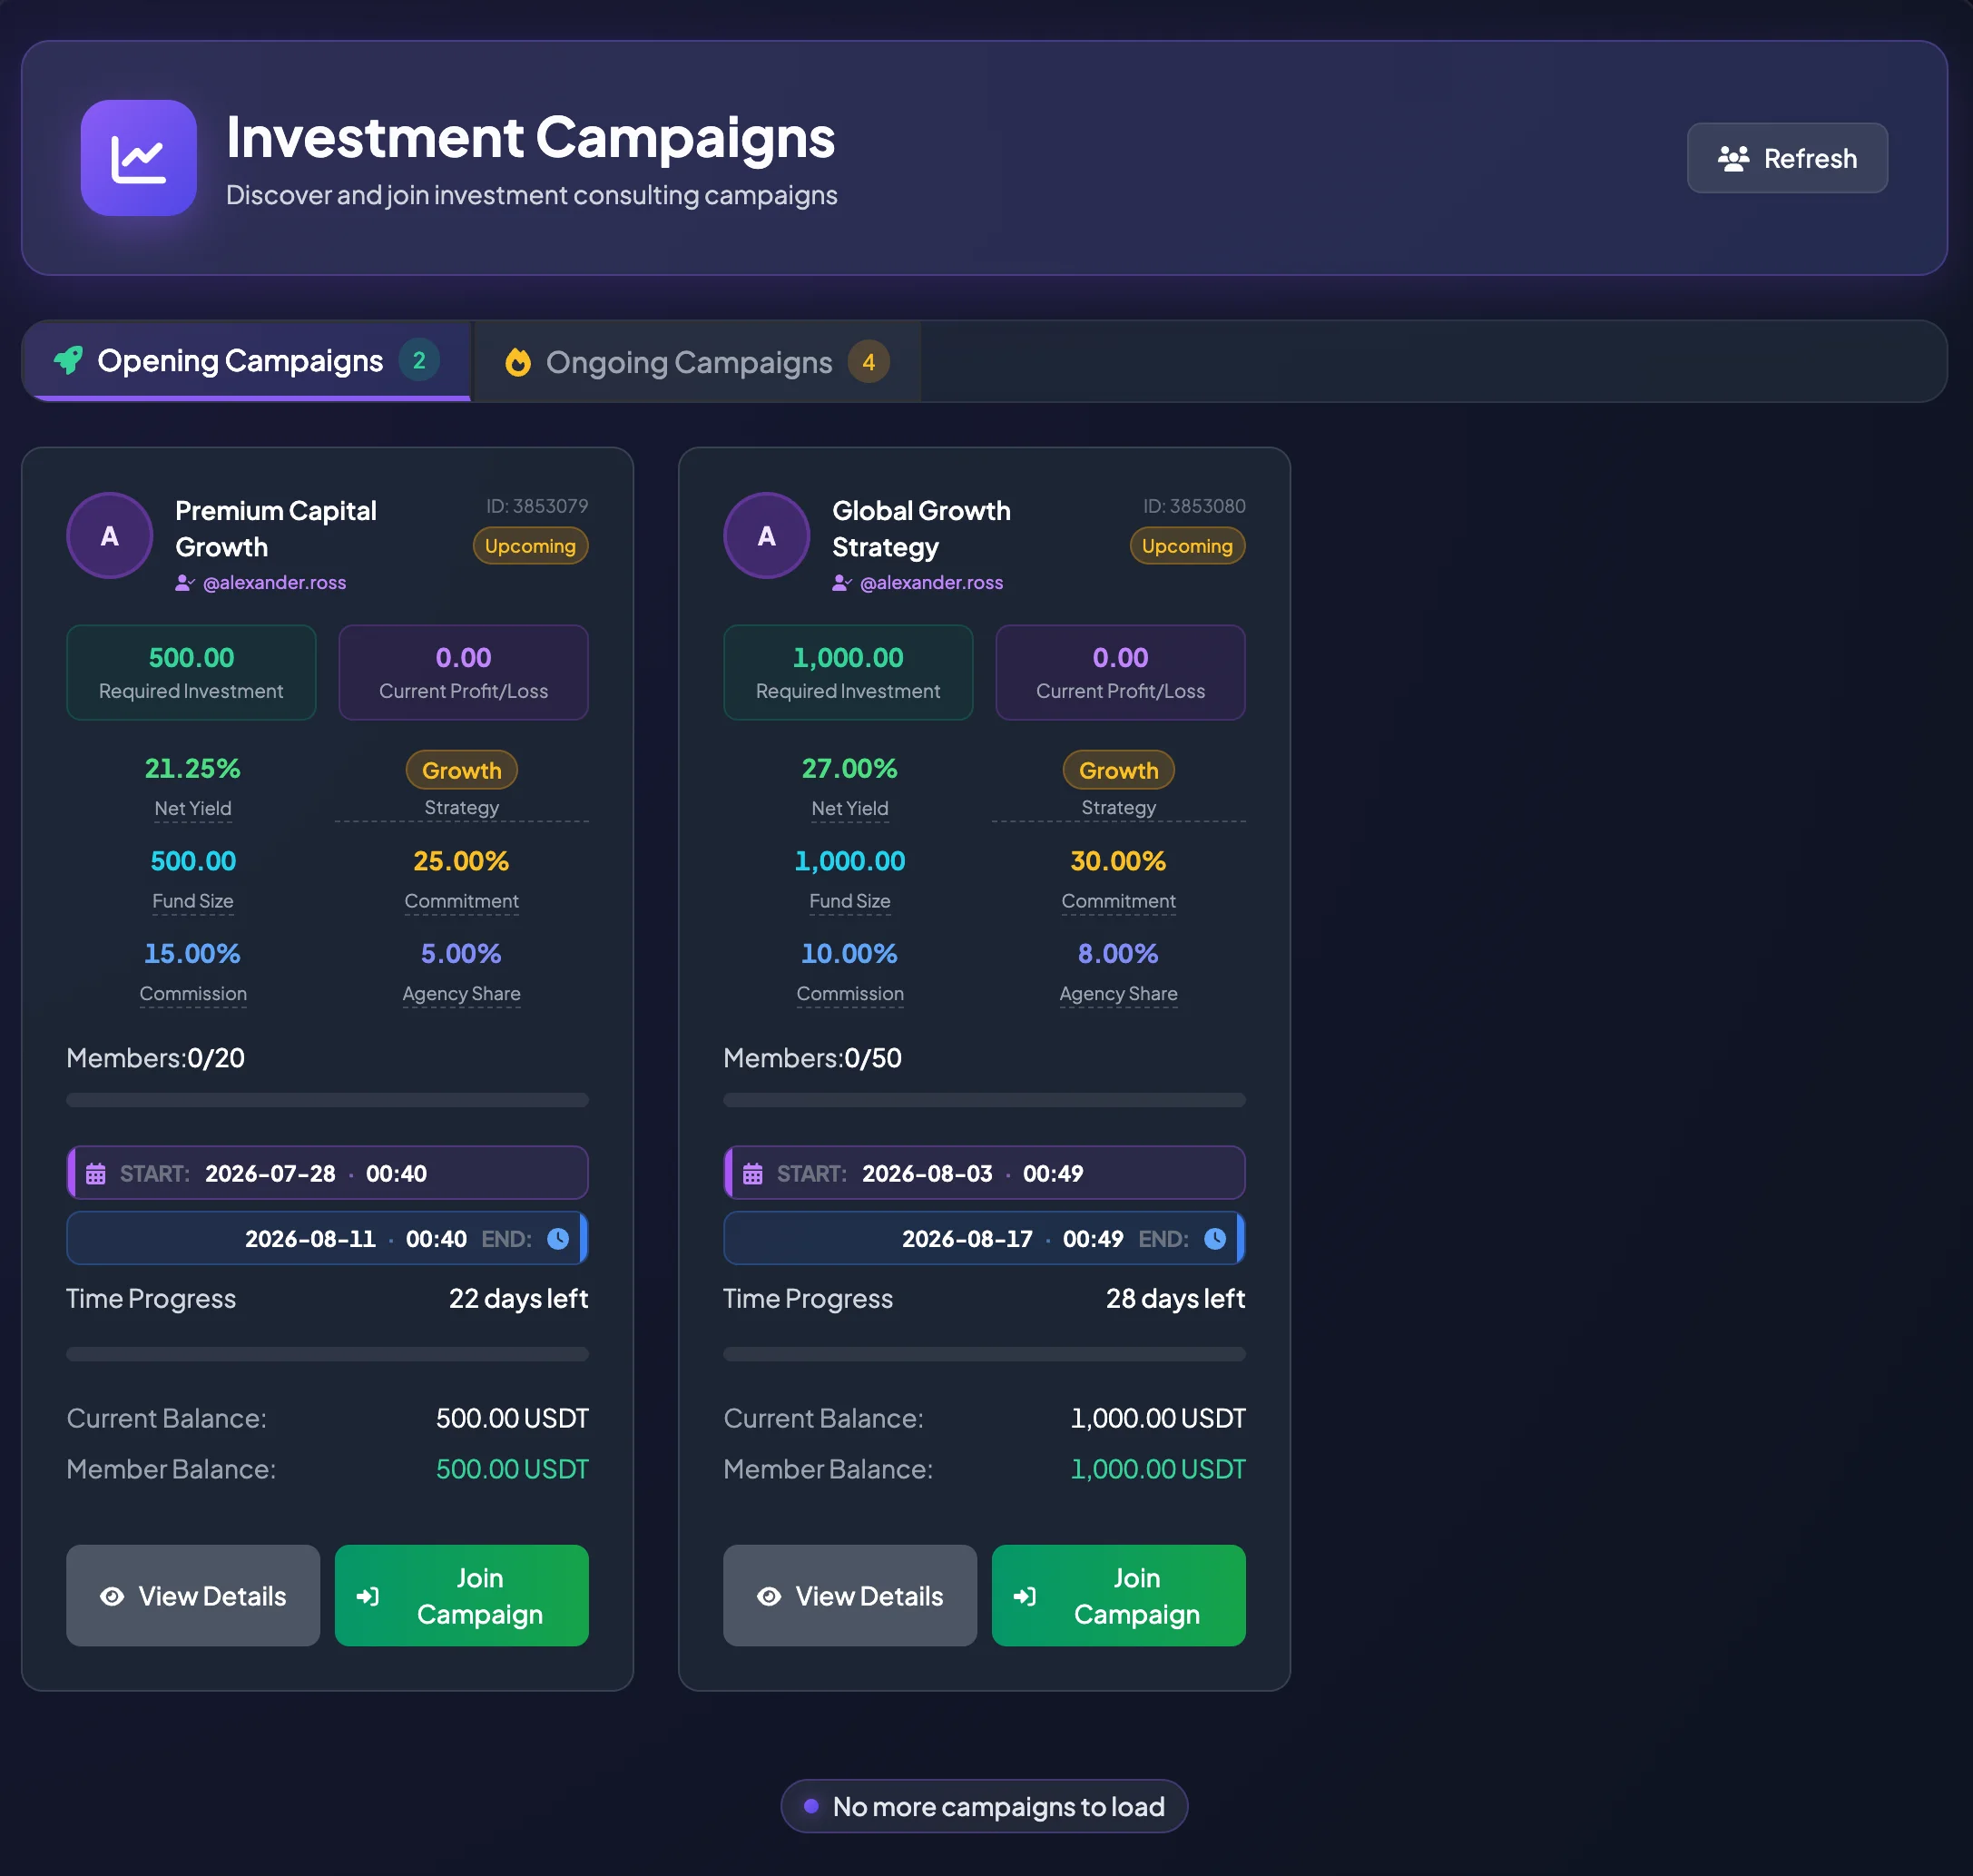Click the rocket icon on Opening Campaigns
The height and width of the screenshot is (1876, 1973).
(x=68, y=360)
